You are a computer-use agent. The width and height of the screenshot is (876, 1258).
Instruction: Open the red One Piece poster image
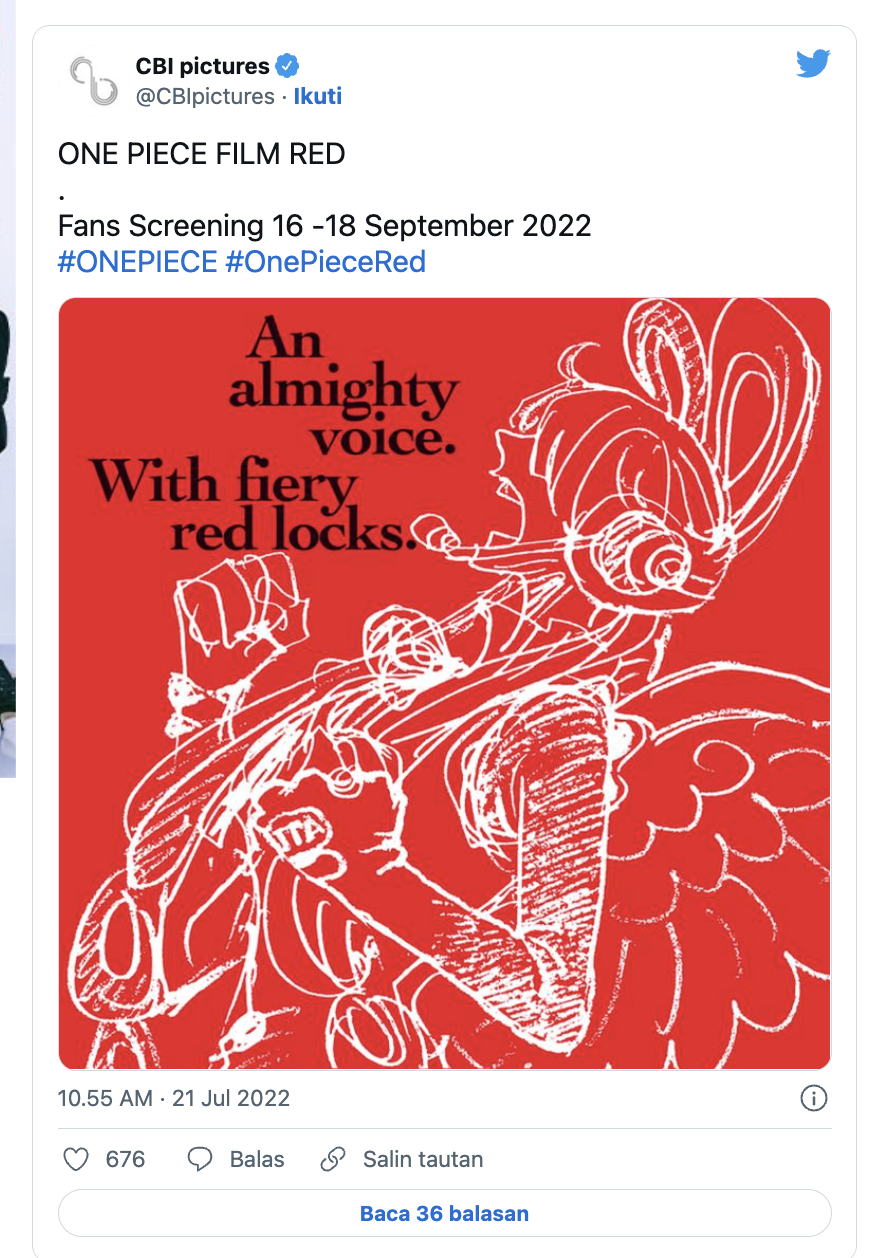click(445, 684)
